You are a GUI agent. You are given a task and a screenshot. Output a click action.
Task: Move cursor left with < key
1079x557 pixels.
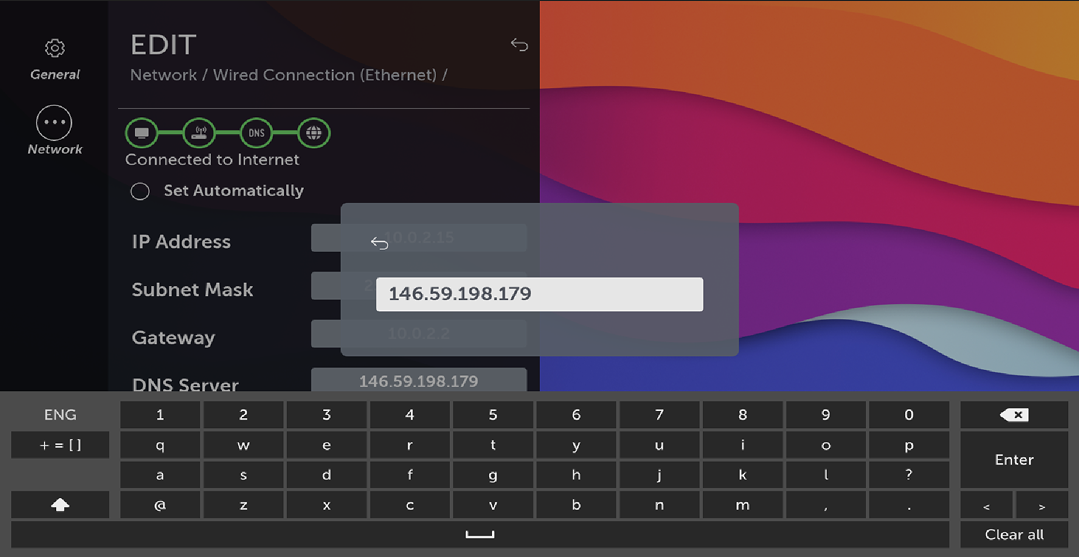click(986, 506)
